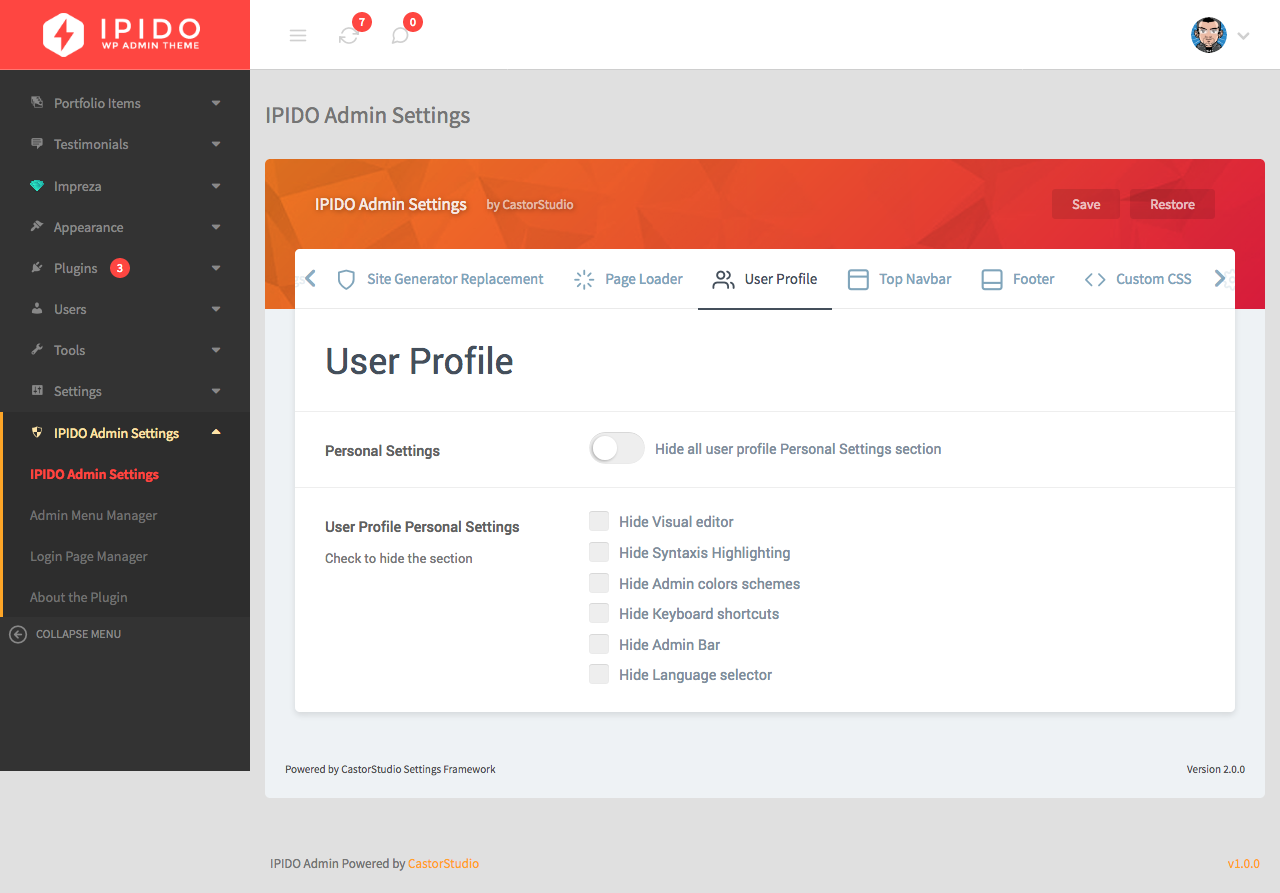1280x893 pixels.
Task: Click the Users person icon
Action: (x=37, y=309)
